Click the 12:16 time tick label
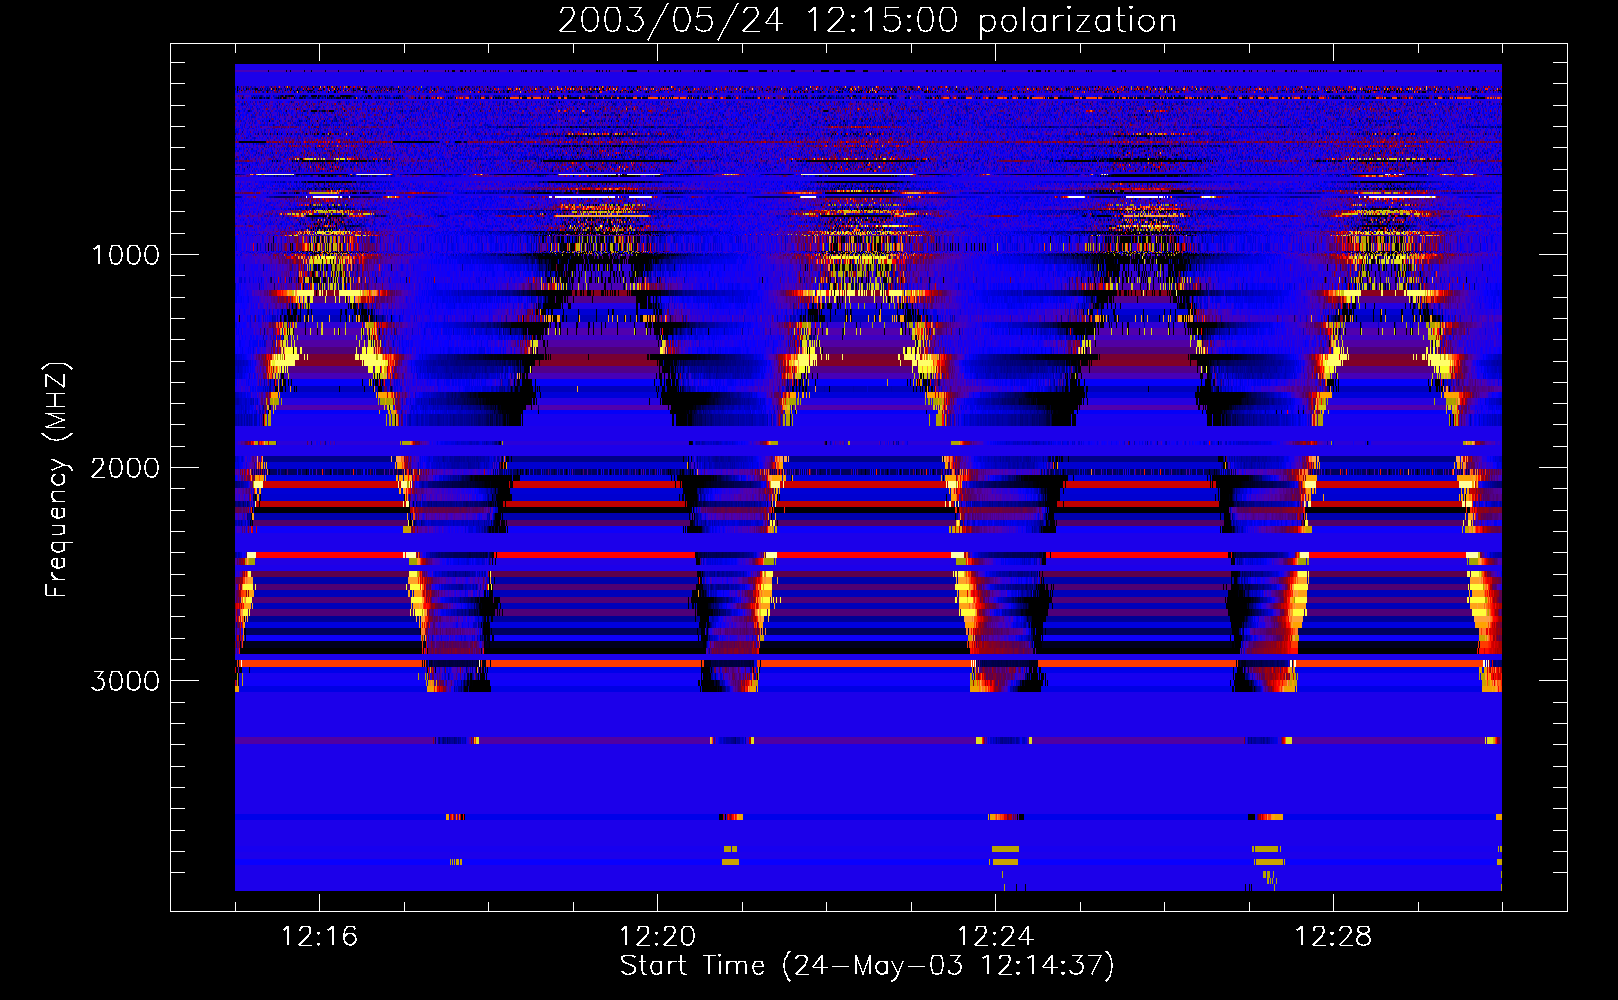Image resolution: width=1618 pixels, height=1000 pixels. (x=319, y=936)
